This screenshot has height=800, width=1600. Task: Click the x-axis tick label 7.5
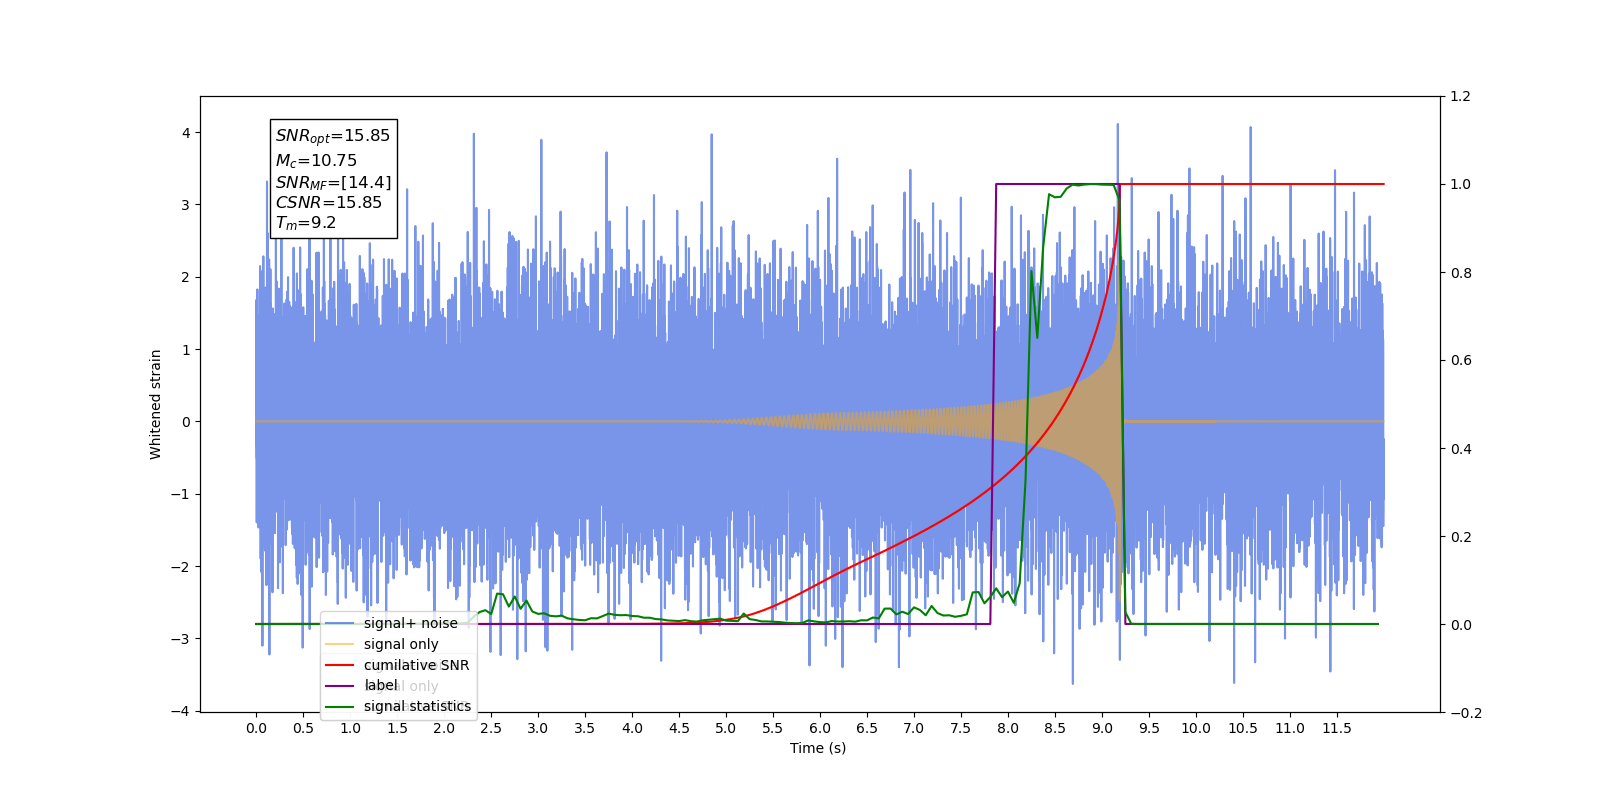(x=961, y=728)
